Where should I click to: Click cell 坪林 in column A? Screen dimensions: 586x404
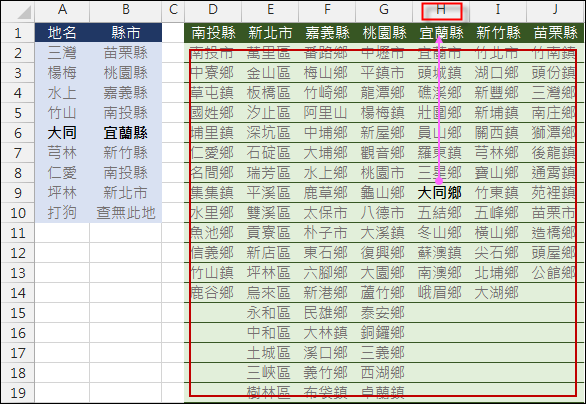62,193
